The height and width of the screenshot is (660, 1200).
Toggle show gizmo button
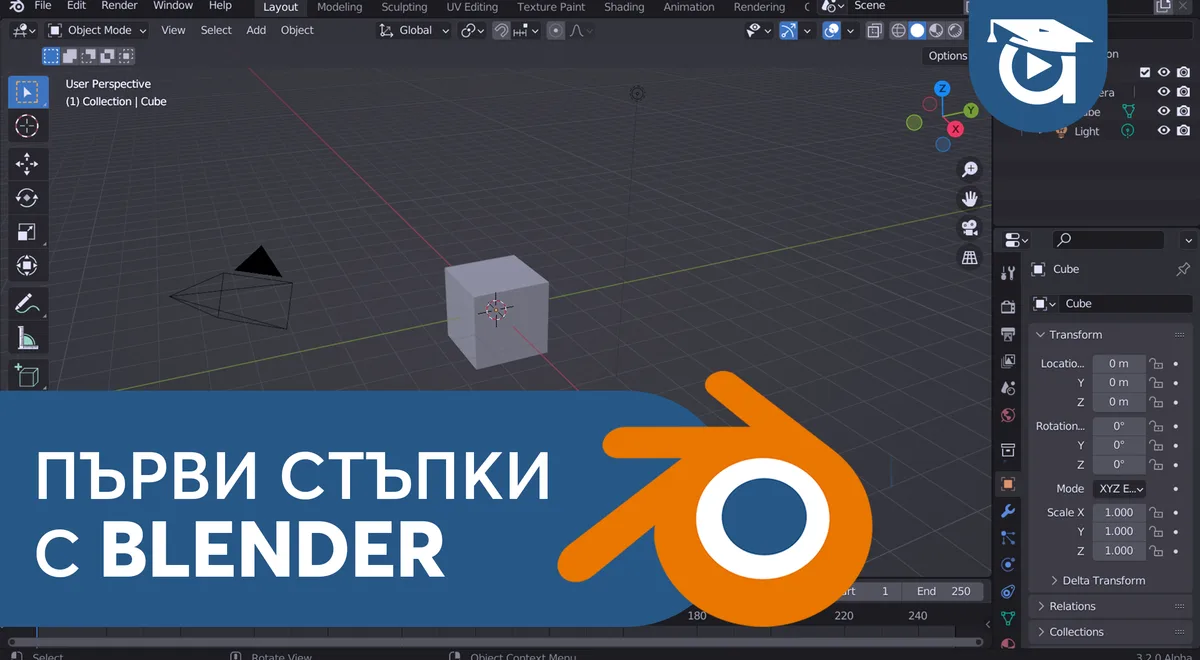(789, 31)
